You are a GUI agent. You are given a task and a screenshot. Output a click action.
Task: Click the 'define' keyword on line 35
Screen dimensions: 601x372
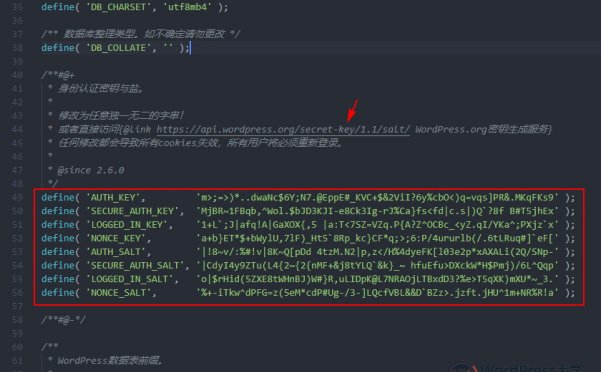click(x=58, y=7)
